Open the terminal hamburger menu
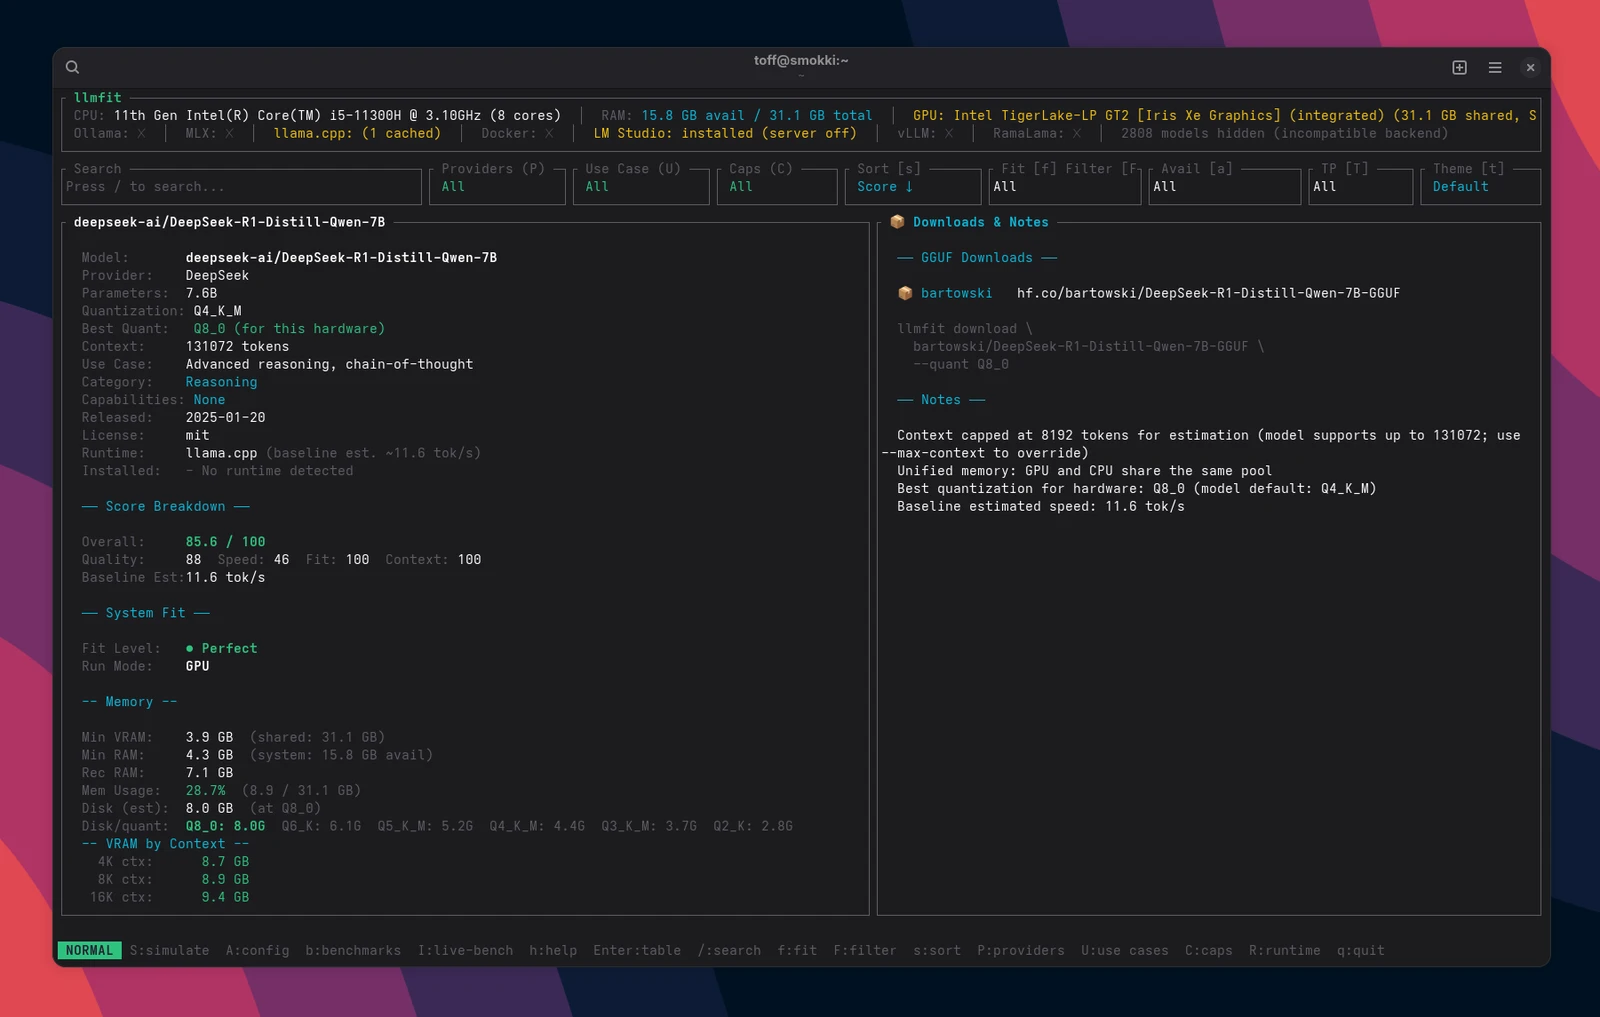Viewport: 1600px width, 1017px height. coord(1495,67)
